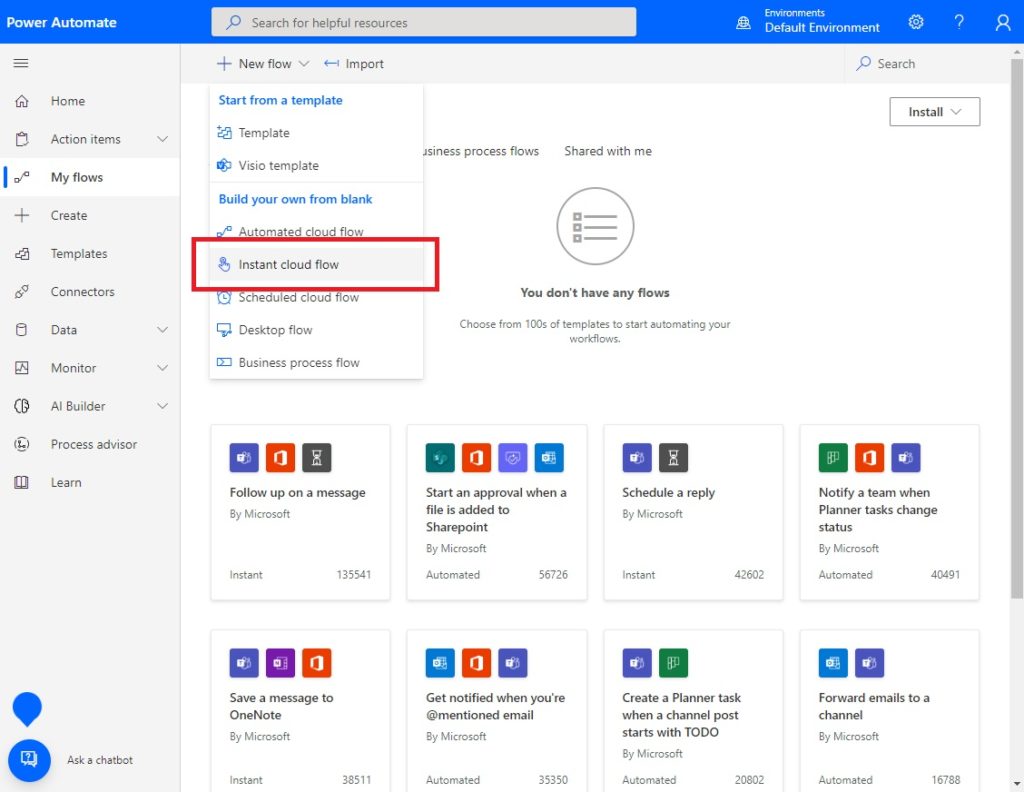Image resolution: width=1024 pixels, height=792 pixels.
Task: Click the blue location pin icon
Action: pyautogui.click(x=27, y=709)
